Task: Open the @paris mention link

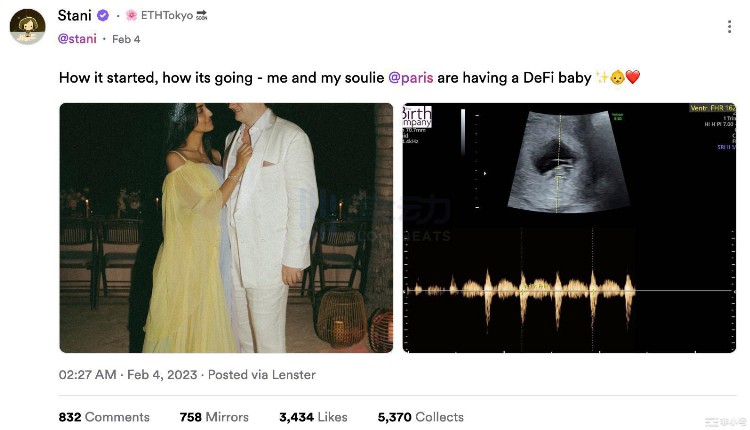Action: 410,77
